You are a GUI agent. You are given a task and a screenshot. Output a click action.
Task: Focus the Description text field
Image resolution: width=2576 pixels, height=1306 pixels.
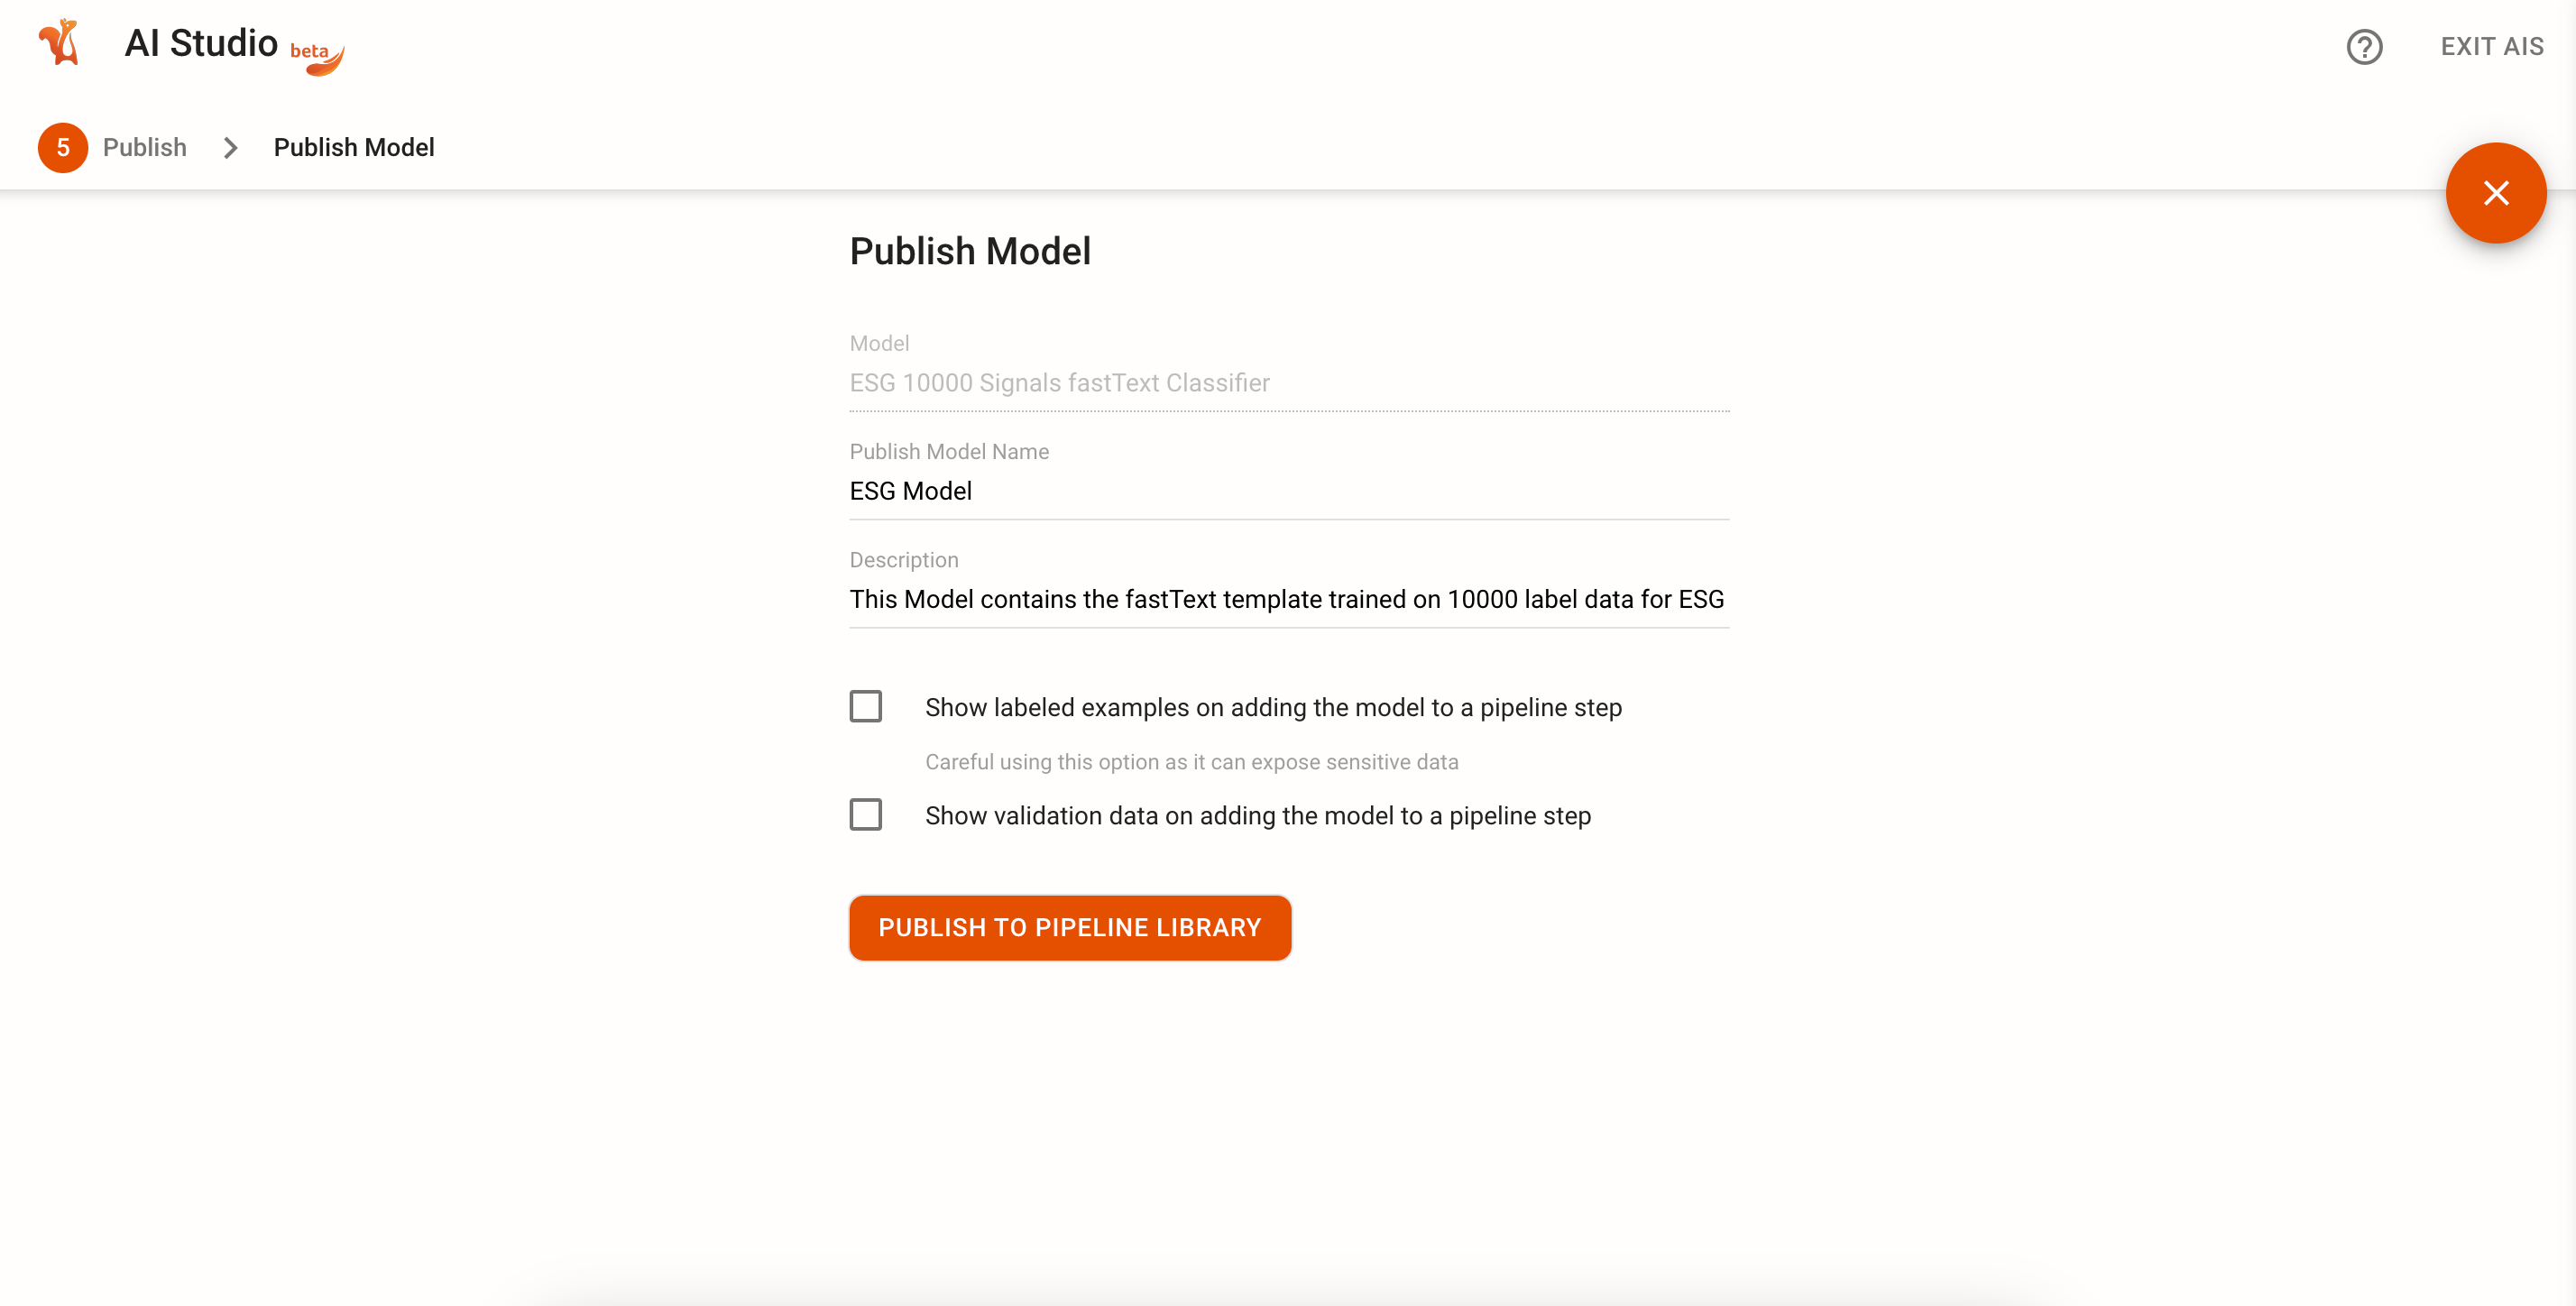[x=1288, y=599]
